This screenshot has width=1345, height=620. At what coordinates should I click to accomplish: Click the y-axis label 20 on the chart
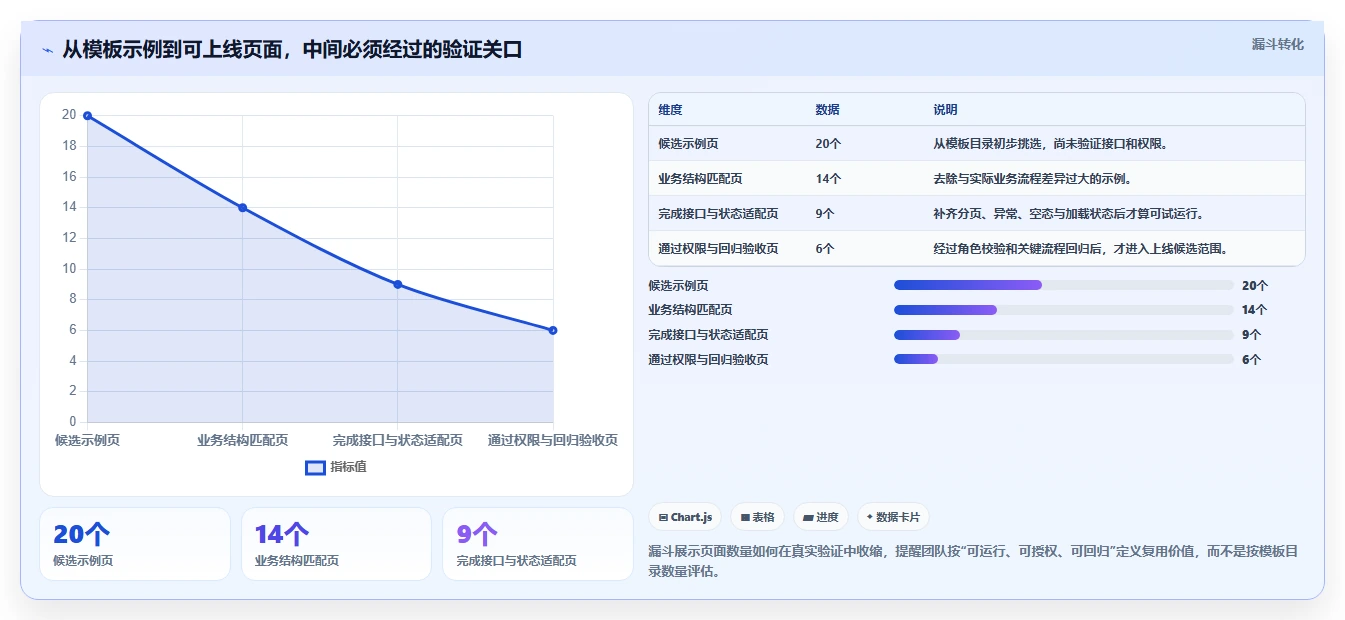69,115
